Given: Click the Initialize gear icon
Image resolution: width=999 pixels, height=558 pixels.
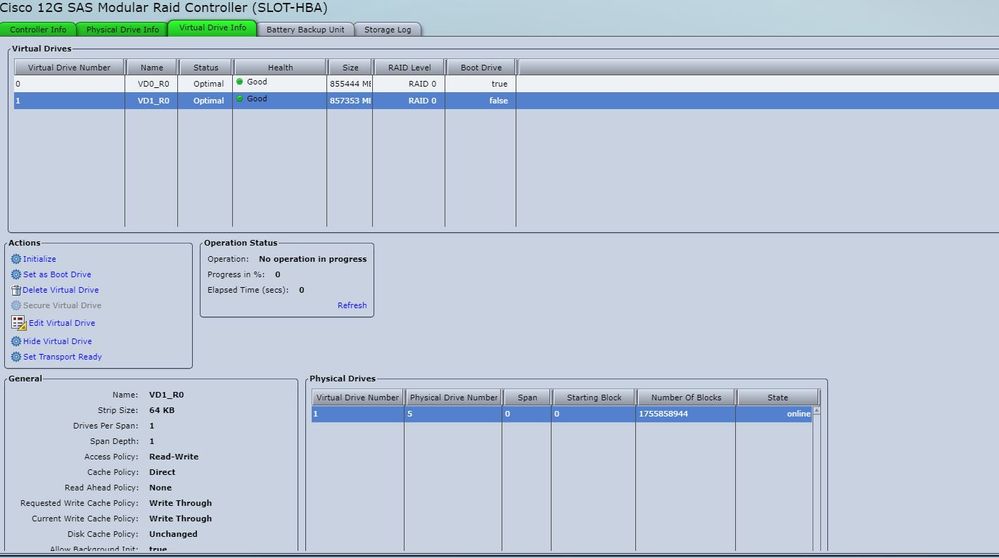Looking at the screenshot, I should click(x=16, y=259).
